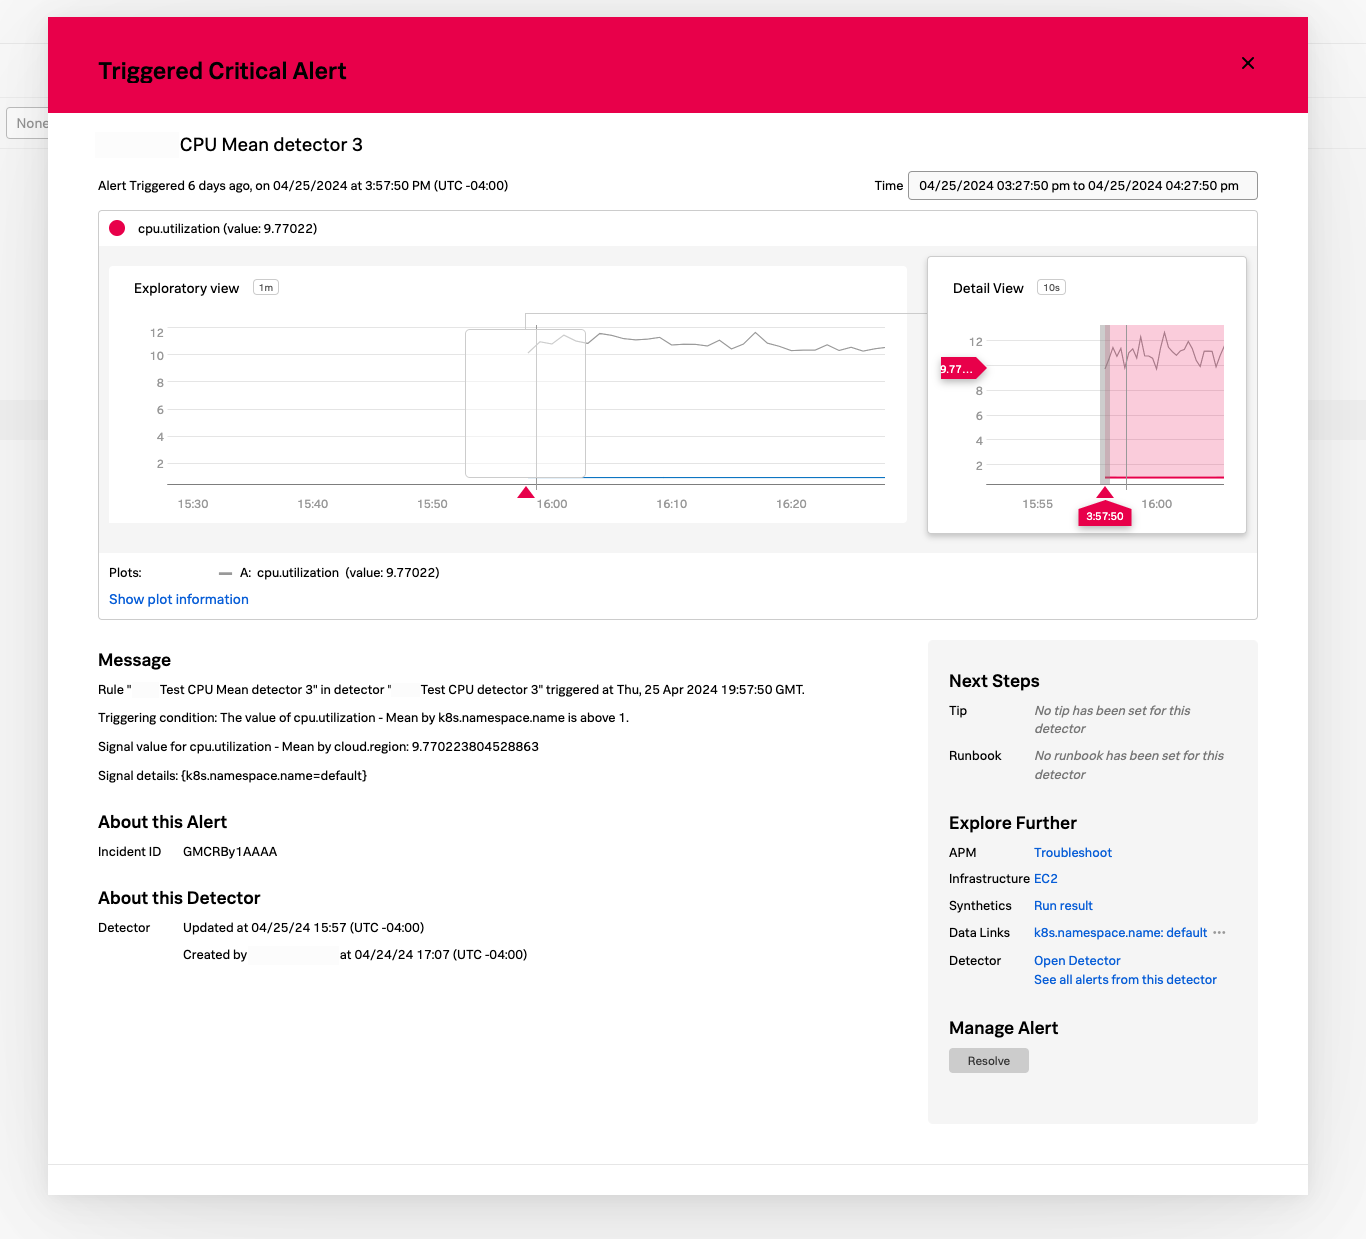Click the Signal value for cpu.utilization line
Viewport: 1366px width, 1239px height.
[318, 747]
